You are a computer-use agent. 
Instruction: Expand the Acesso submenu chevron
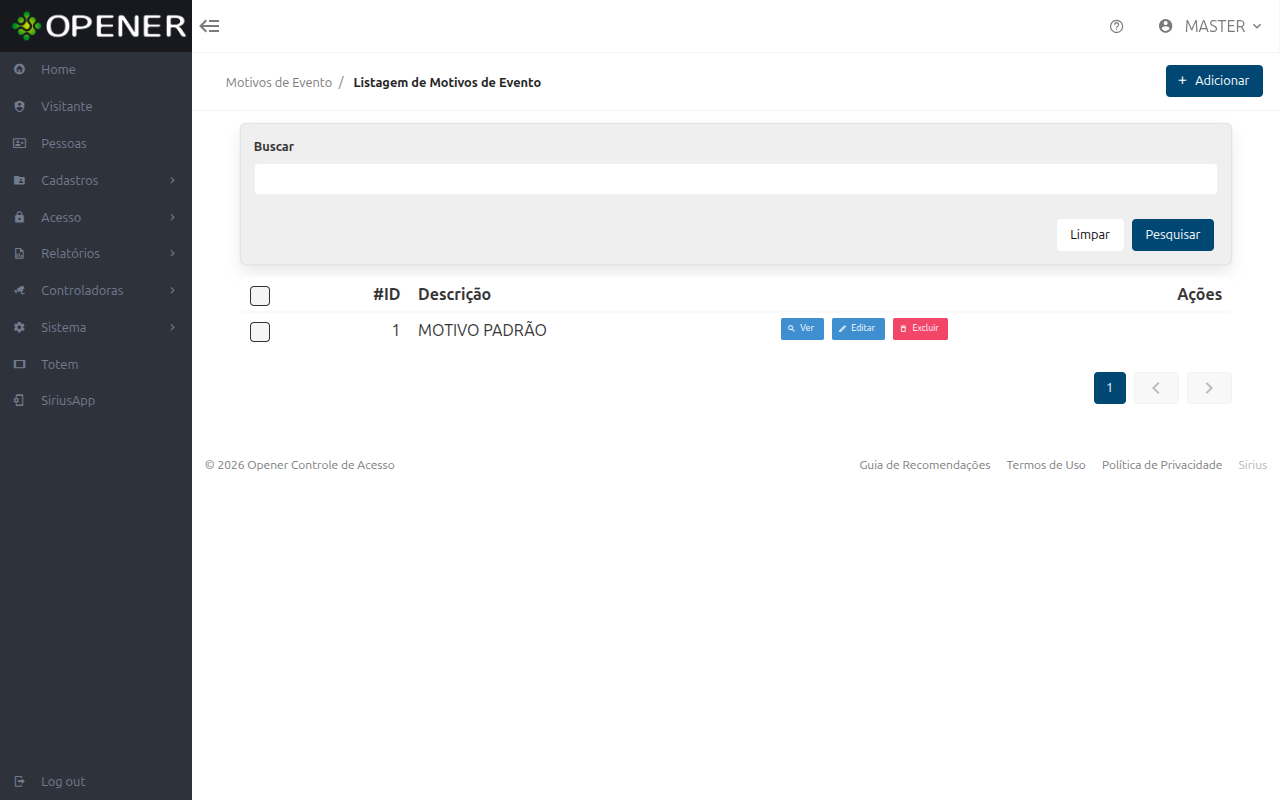tap(173, 217)
